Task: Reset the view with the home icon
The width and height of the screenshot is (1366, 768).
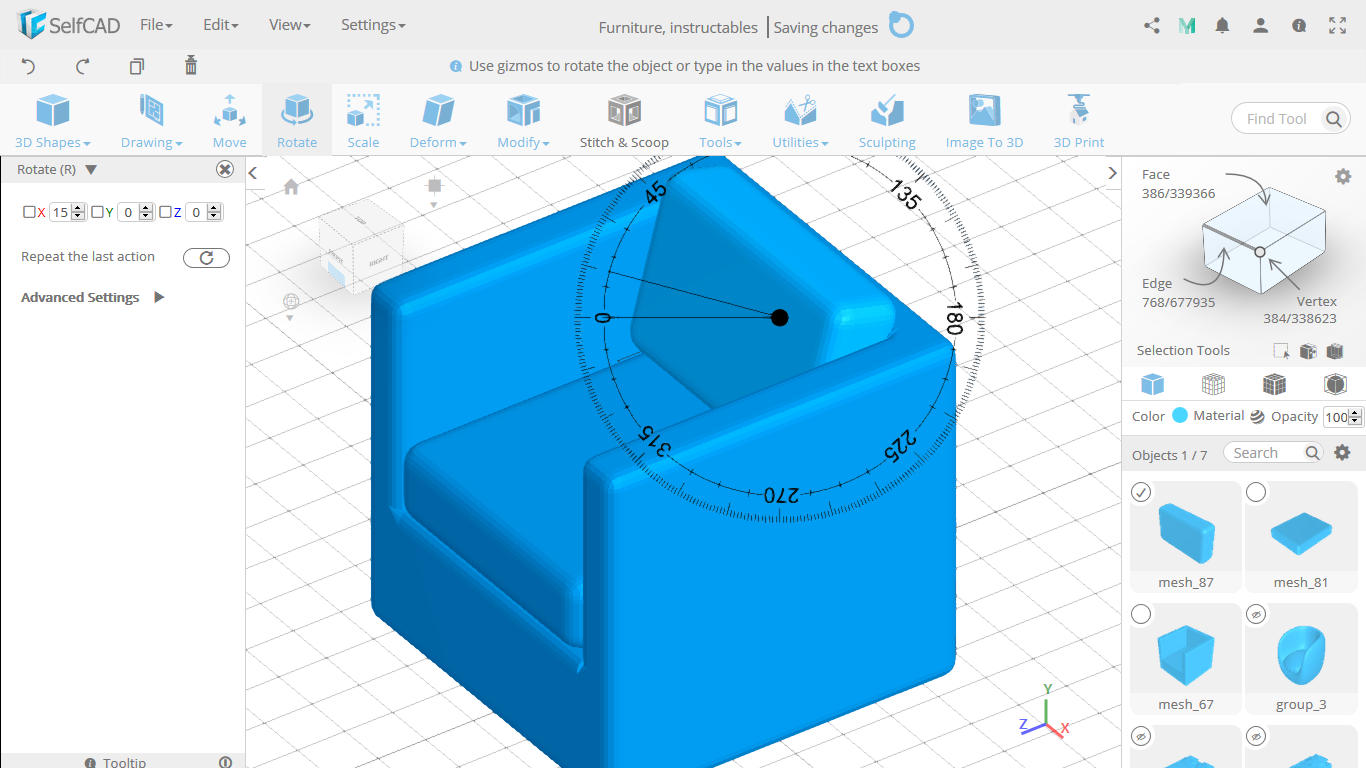Action: point(291,187)
